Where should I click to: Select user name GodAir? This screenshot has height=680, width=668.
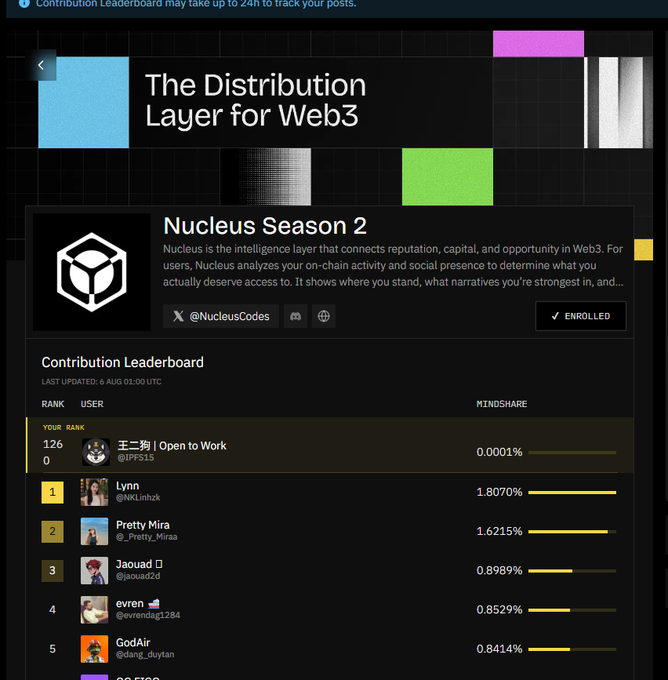pos(133,642)
